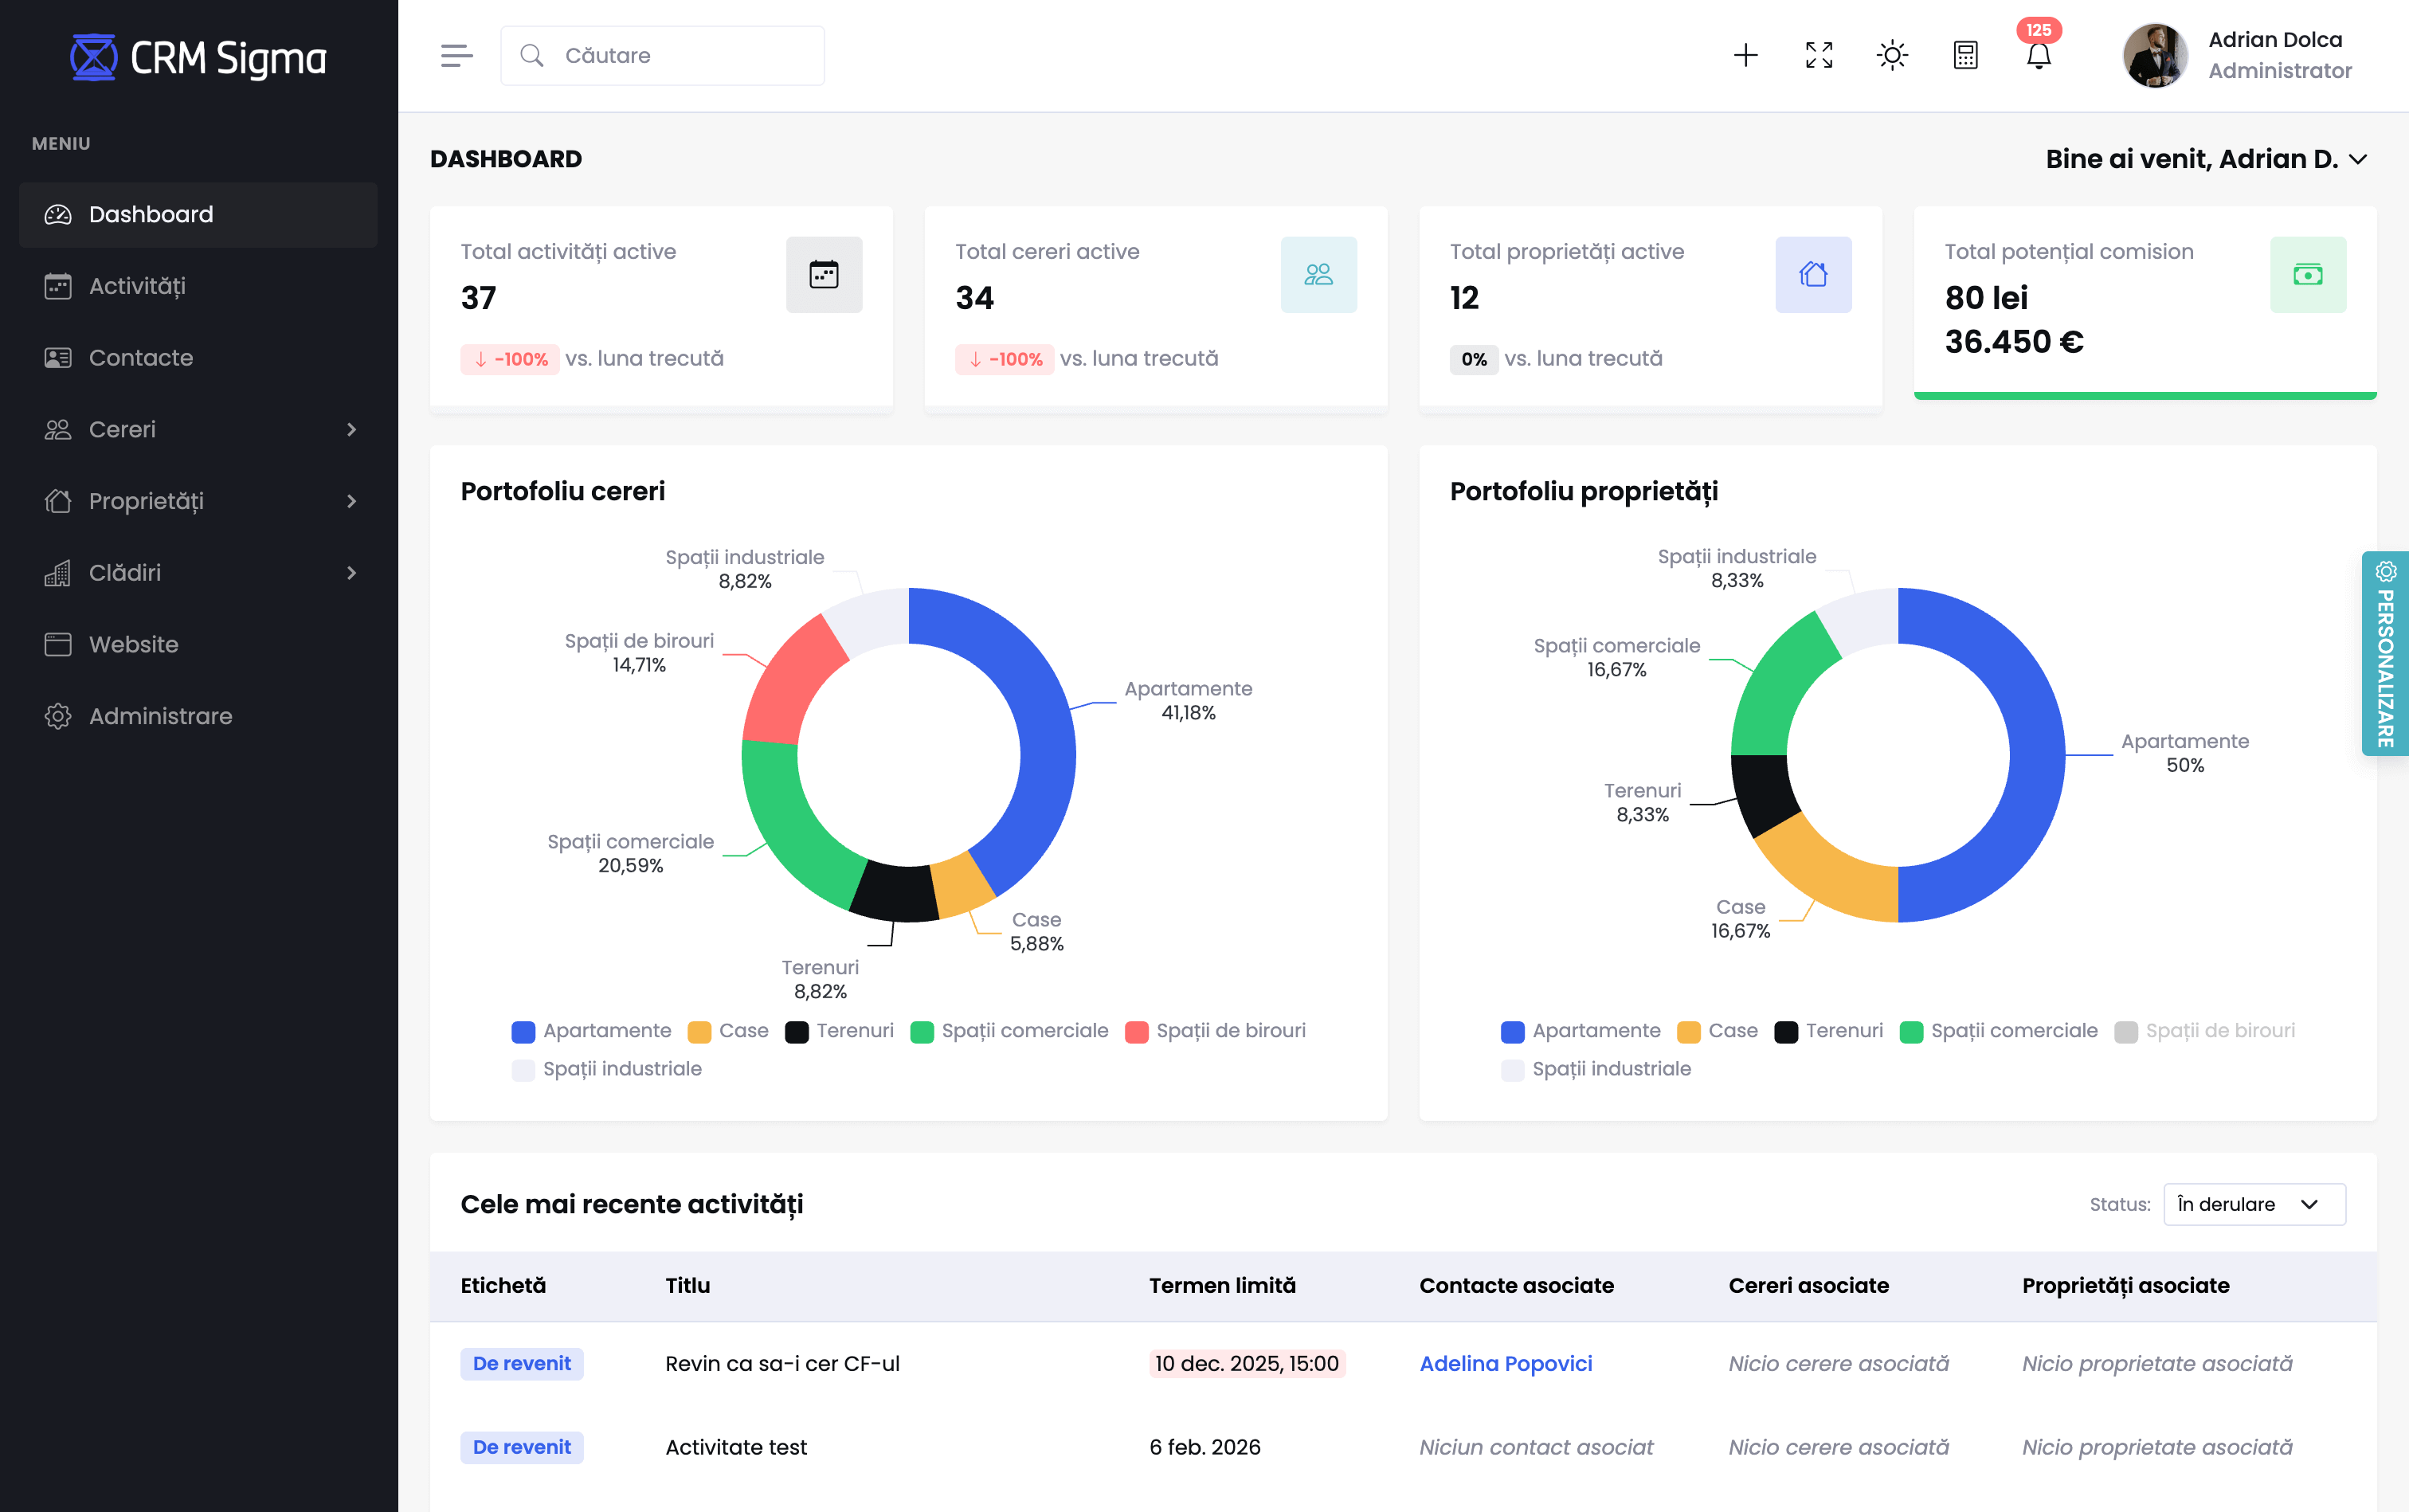Open notifications bell with 125 badge
The height and width of the screenshot is (1512, 2409).
coord(2038,56)
